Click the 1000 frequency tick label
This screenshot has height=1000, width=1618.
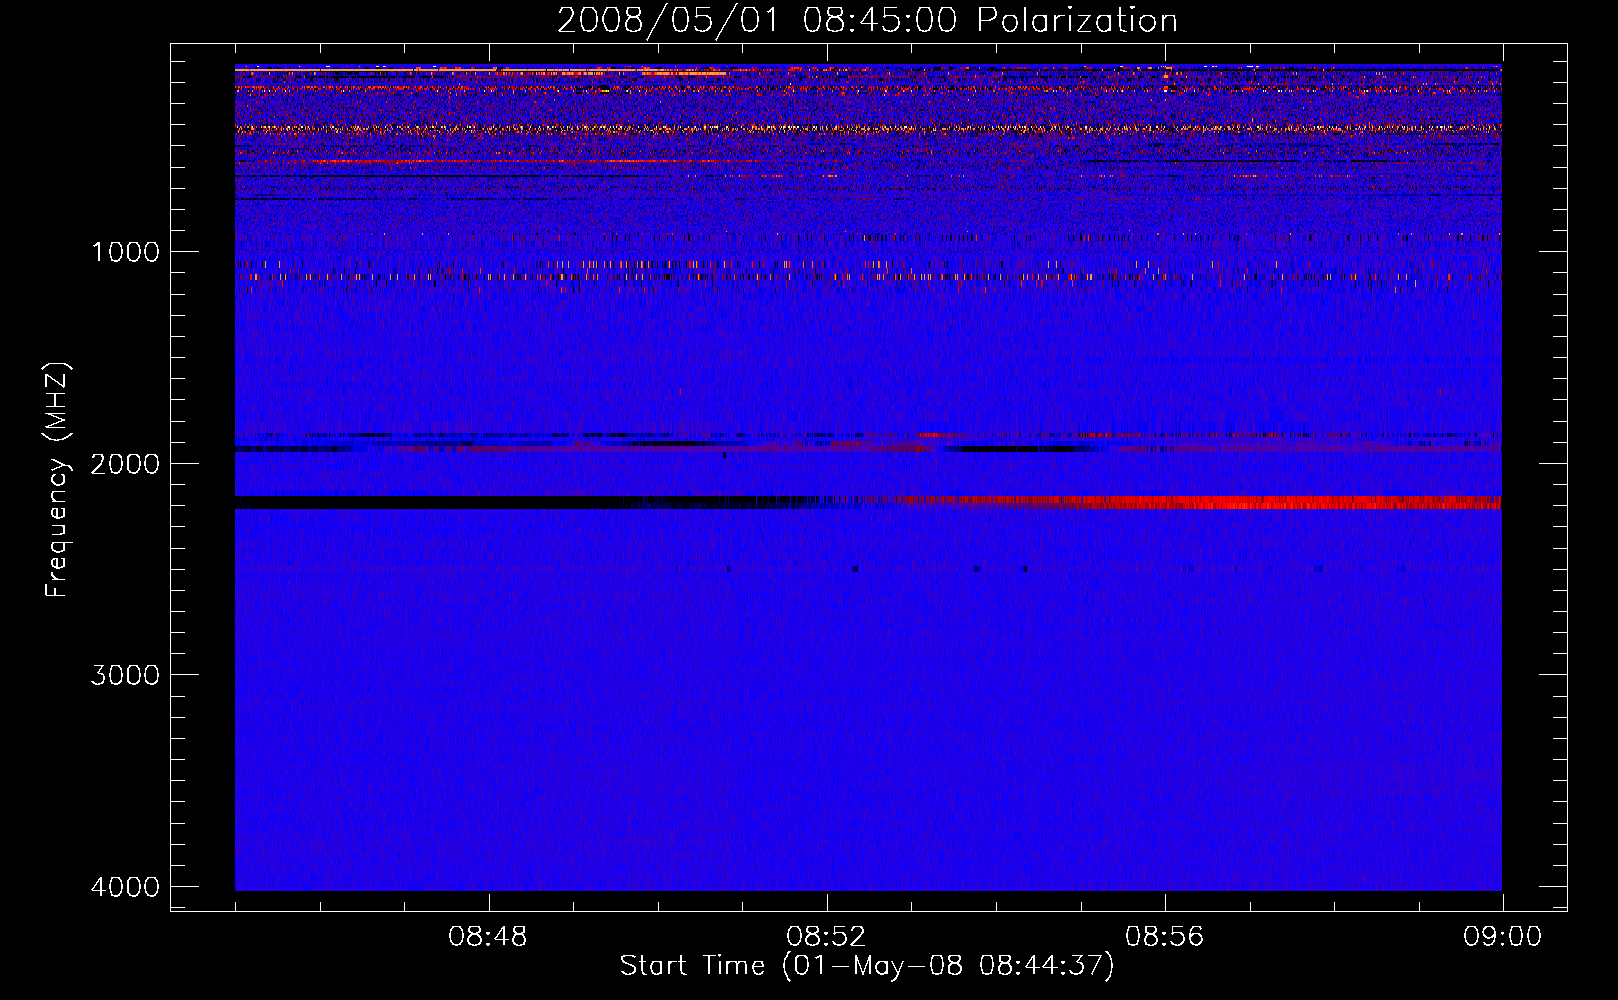tap(126, 251)
